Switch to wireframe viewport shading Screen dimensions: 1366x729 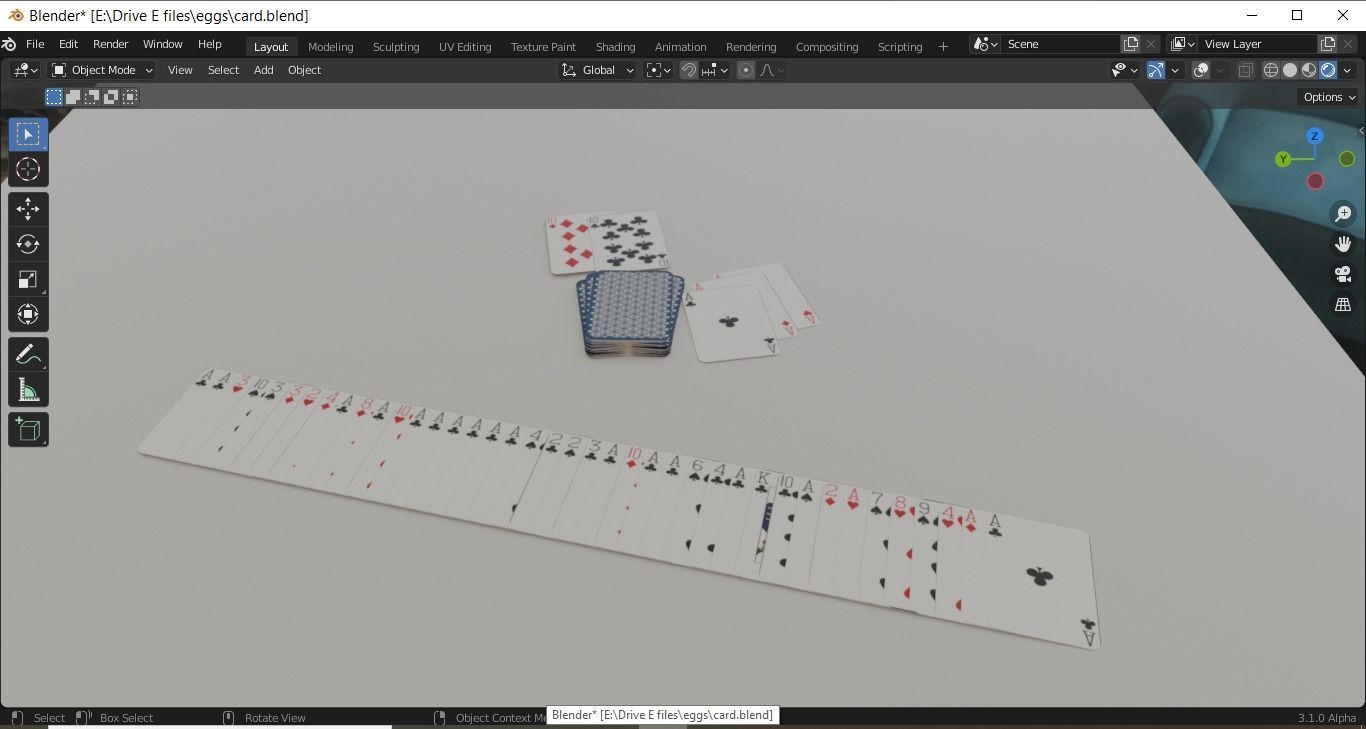pos(1271,70)
